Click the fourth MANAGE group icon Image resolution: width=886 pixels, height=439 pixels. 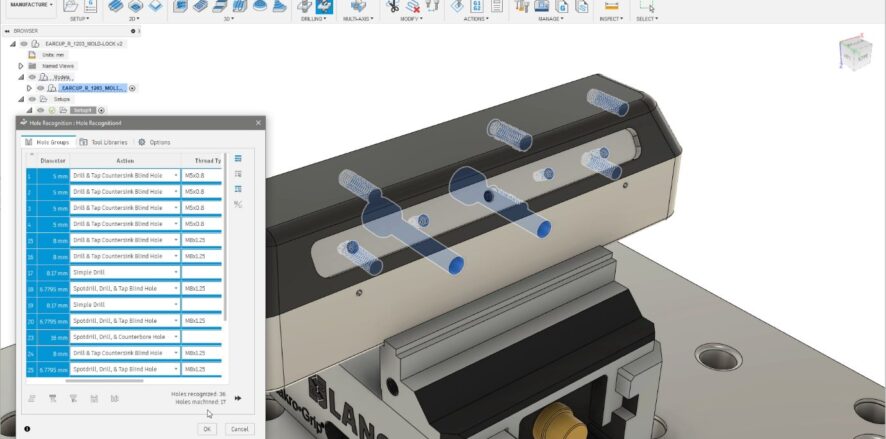tap(581, 6)
